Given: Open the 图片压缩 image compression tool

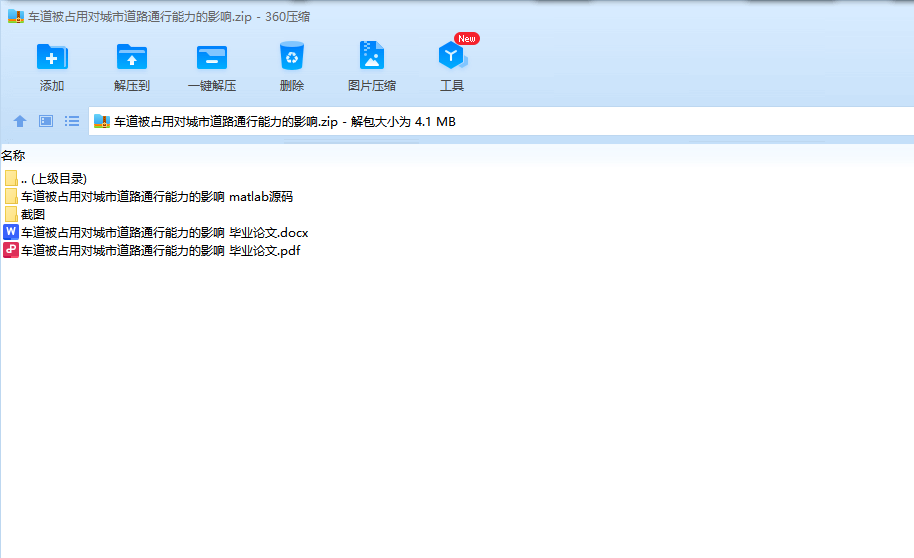Looking at the screenshot, I should (371, 56).
